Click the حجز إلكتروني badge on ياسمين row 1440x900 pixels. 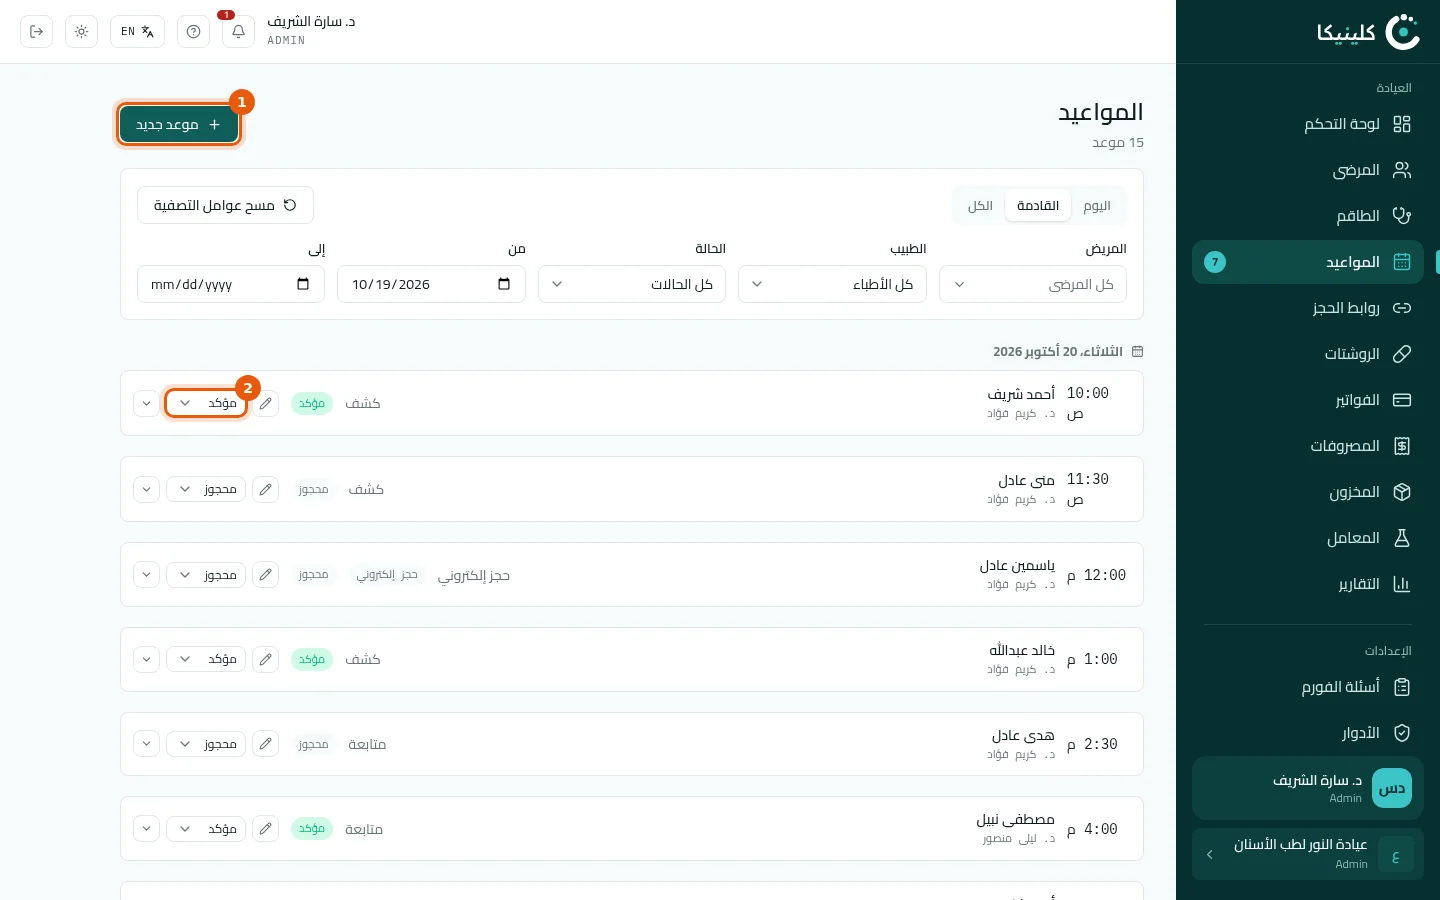point(387,575)
